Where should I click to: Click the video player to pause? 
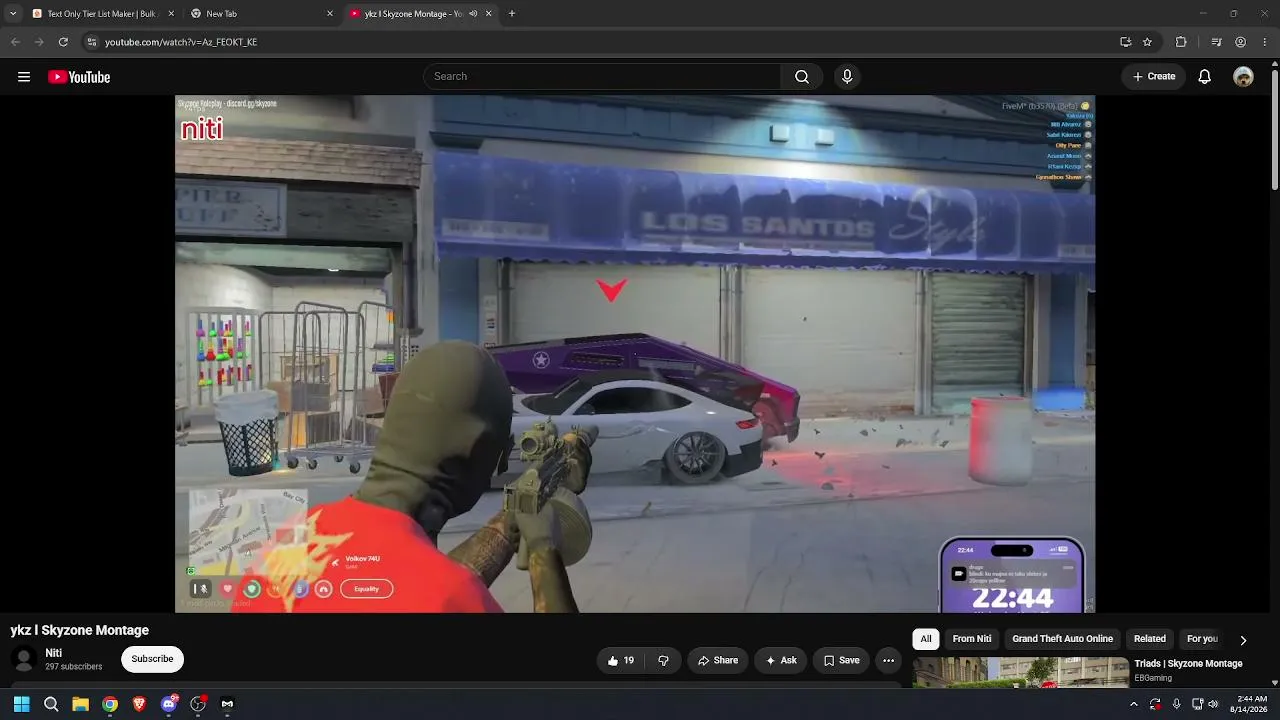[x=635, y=354]
